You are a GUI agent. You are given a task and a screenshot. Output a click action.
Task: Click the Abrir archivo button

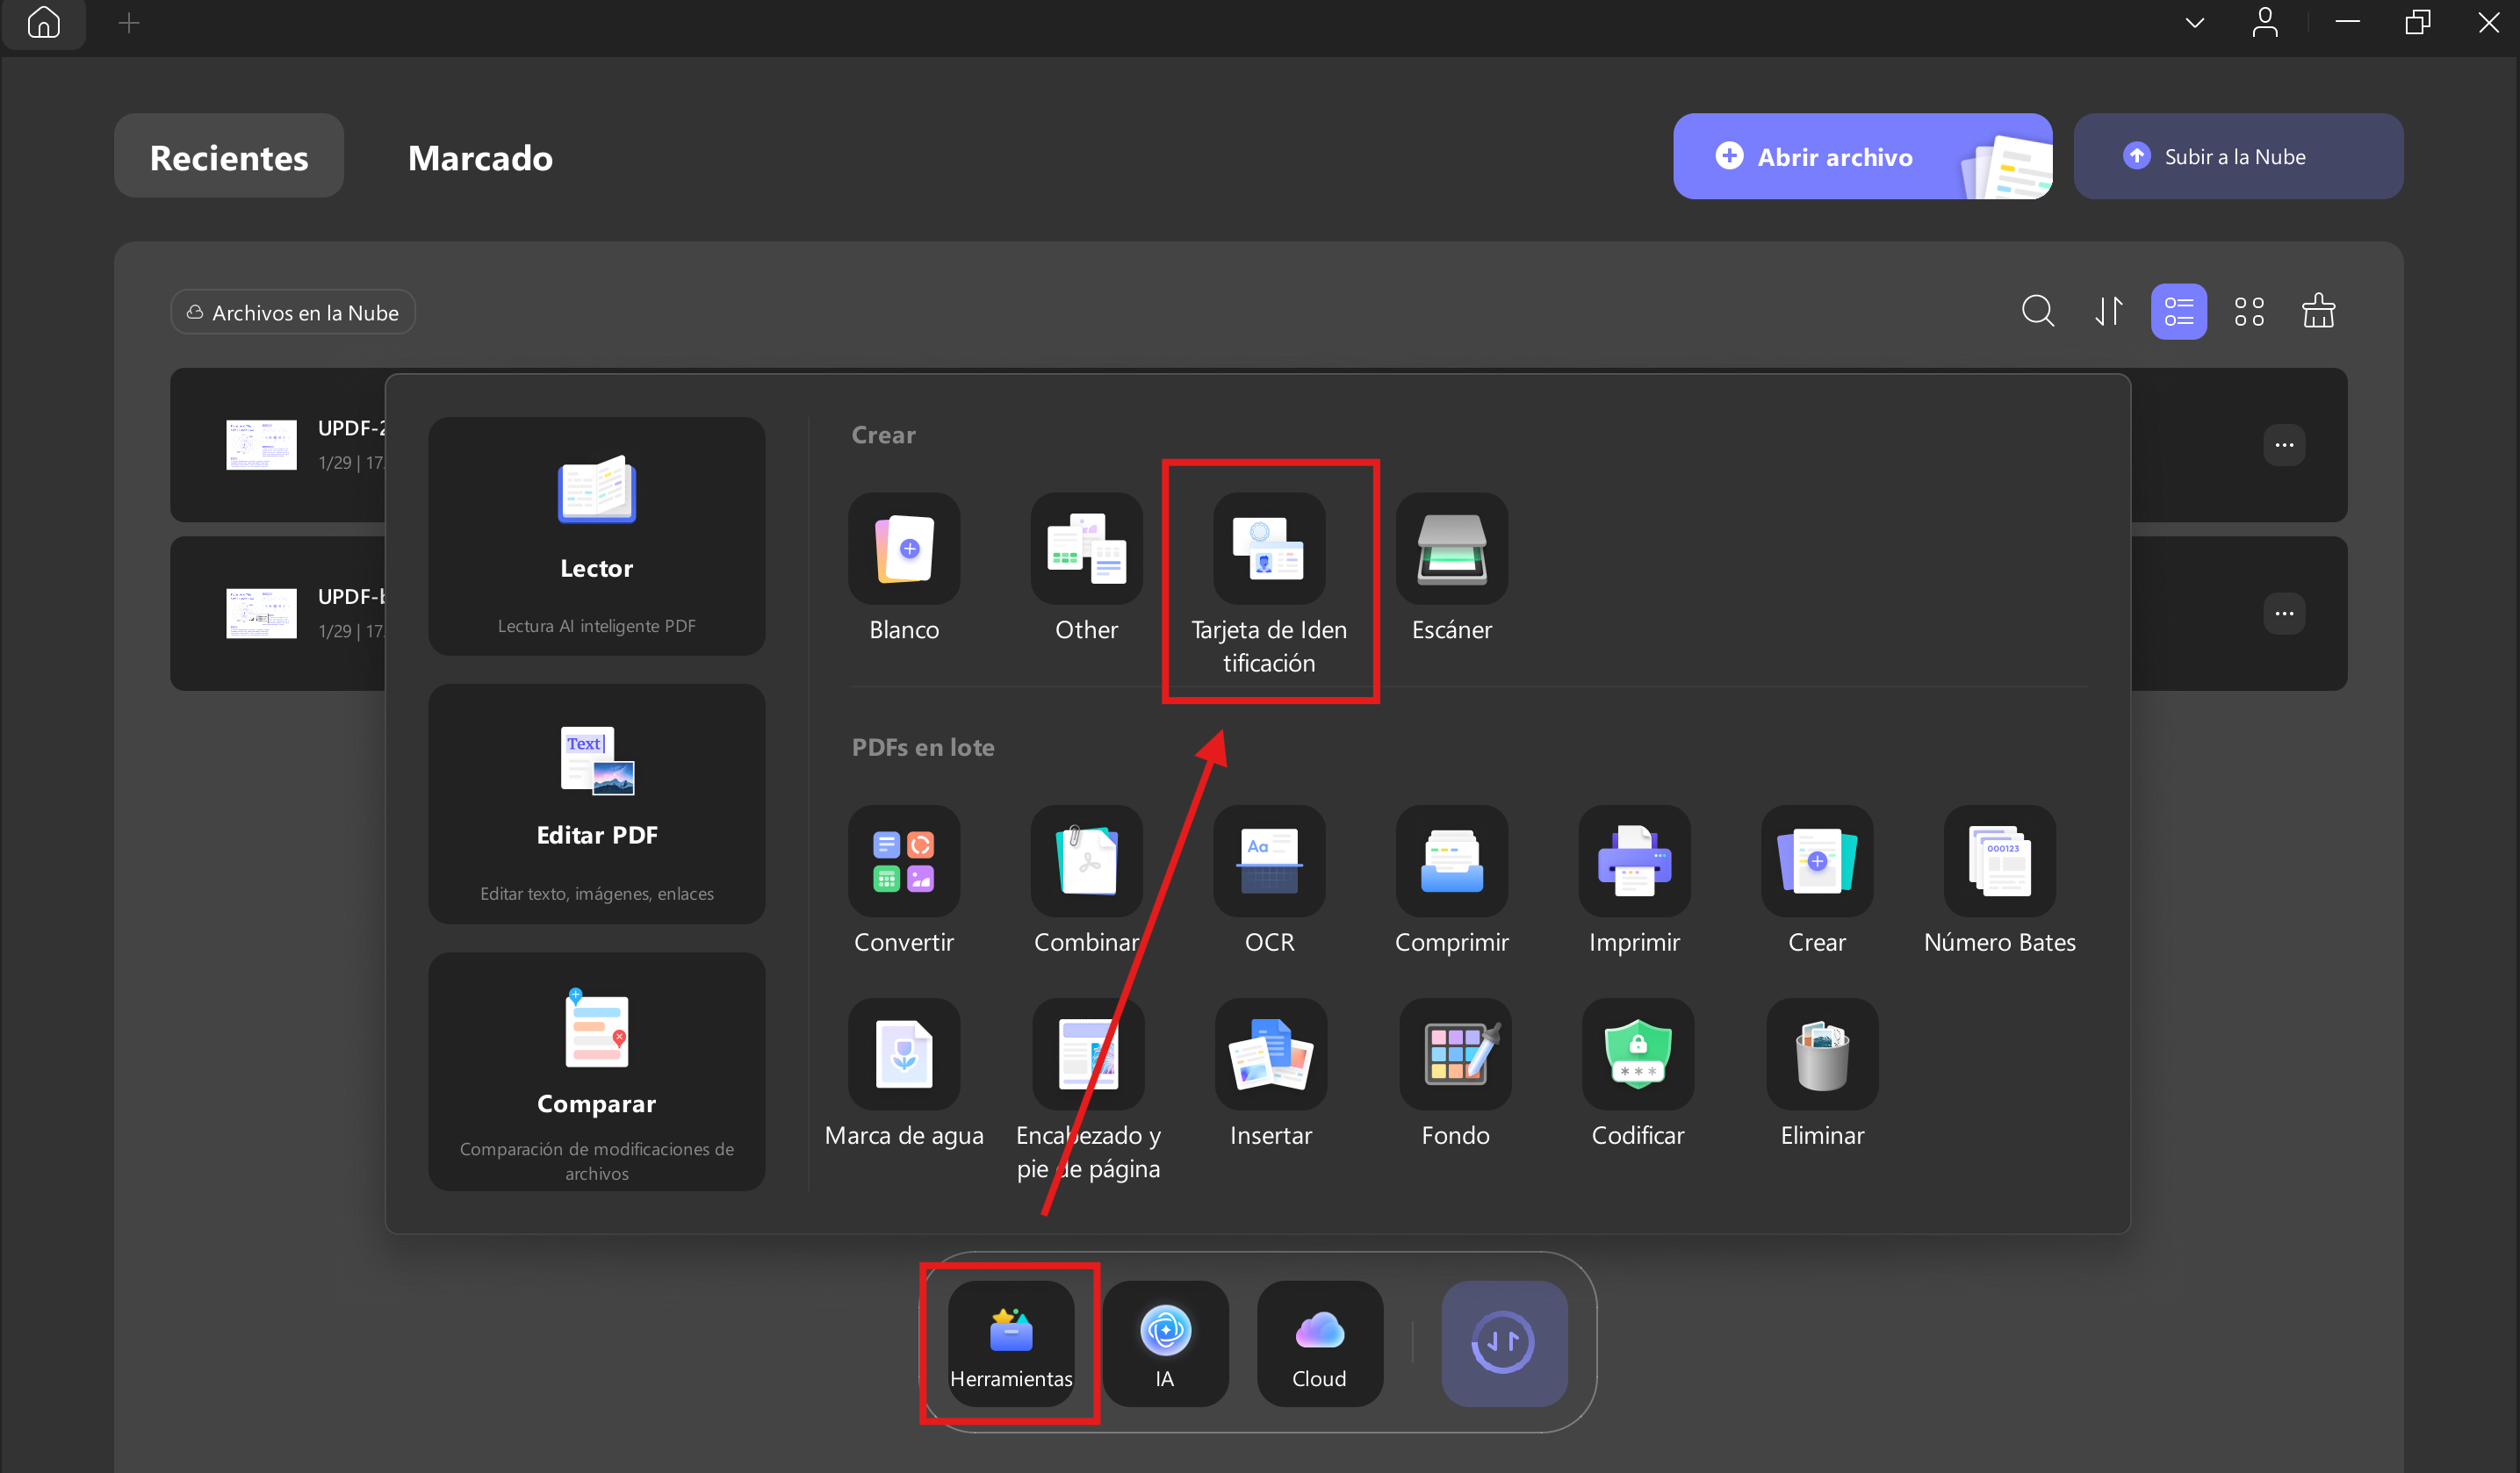[1862, 156]
